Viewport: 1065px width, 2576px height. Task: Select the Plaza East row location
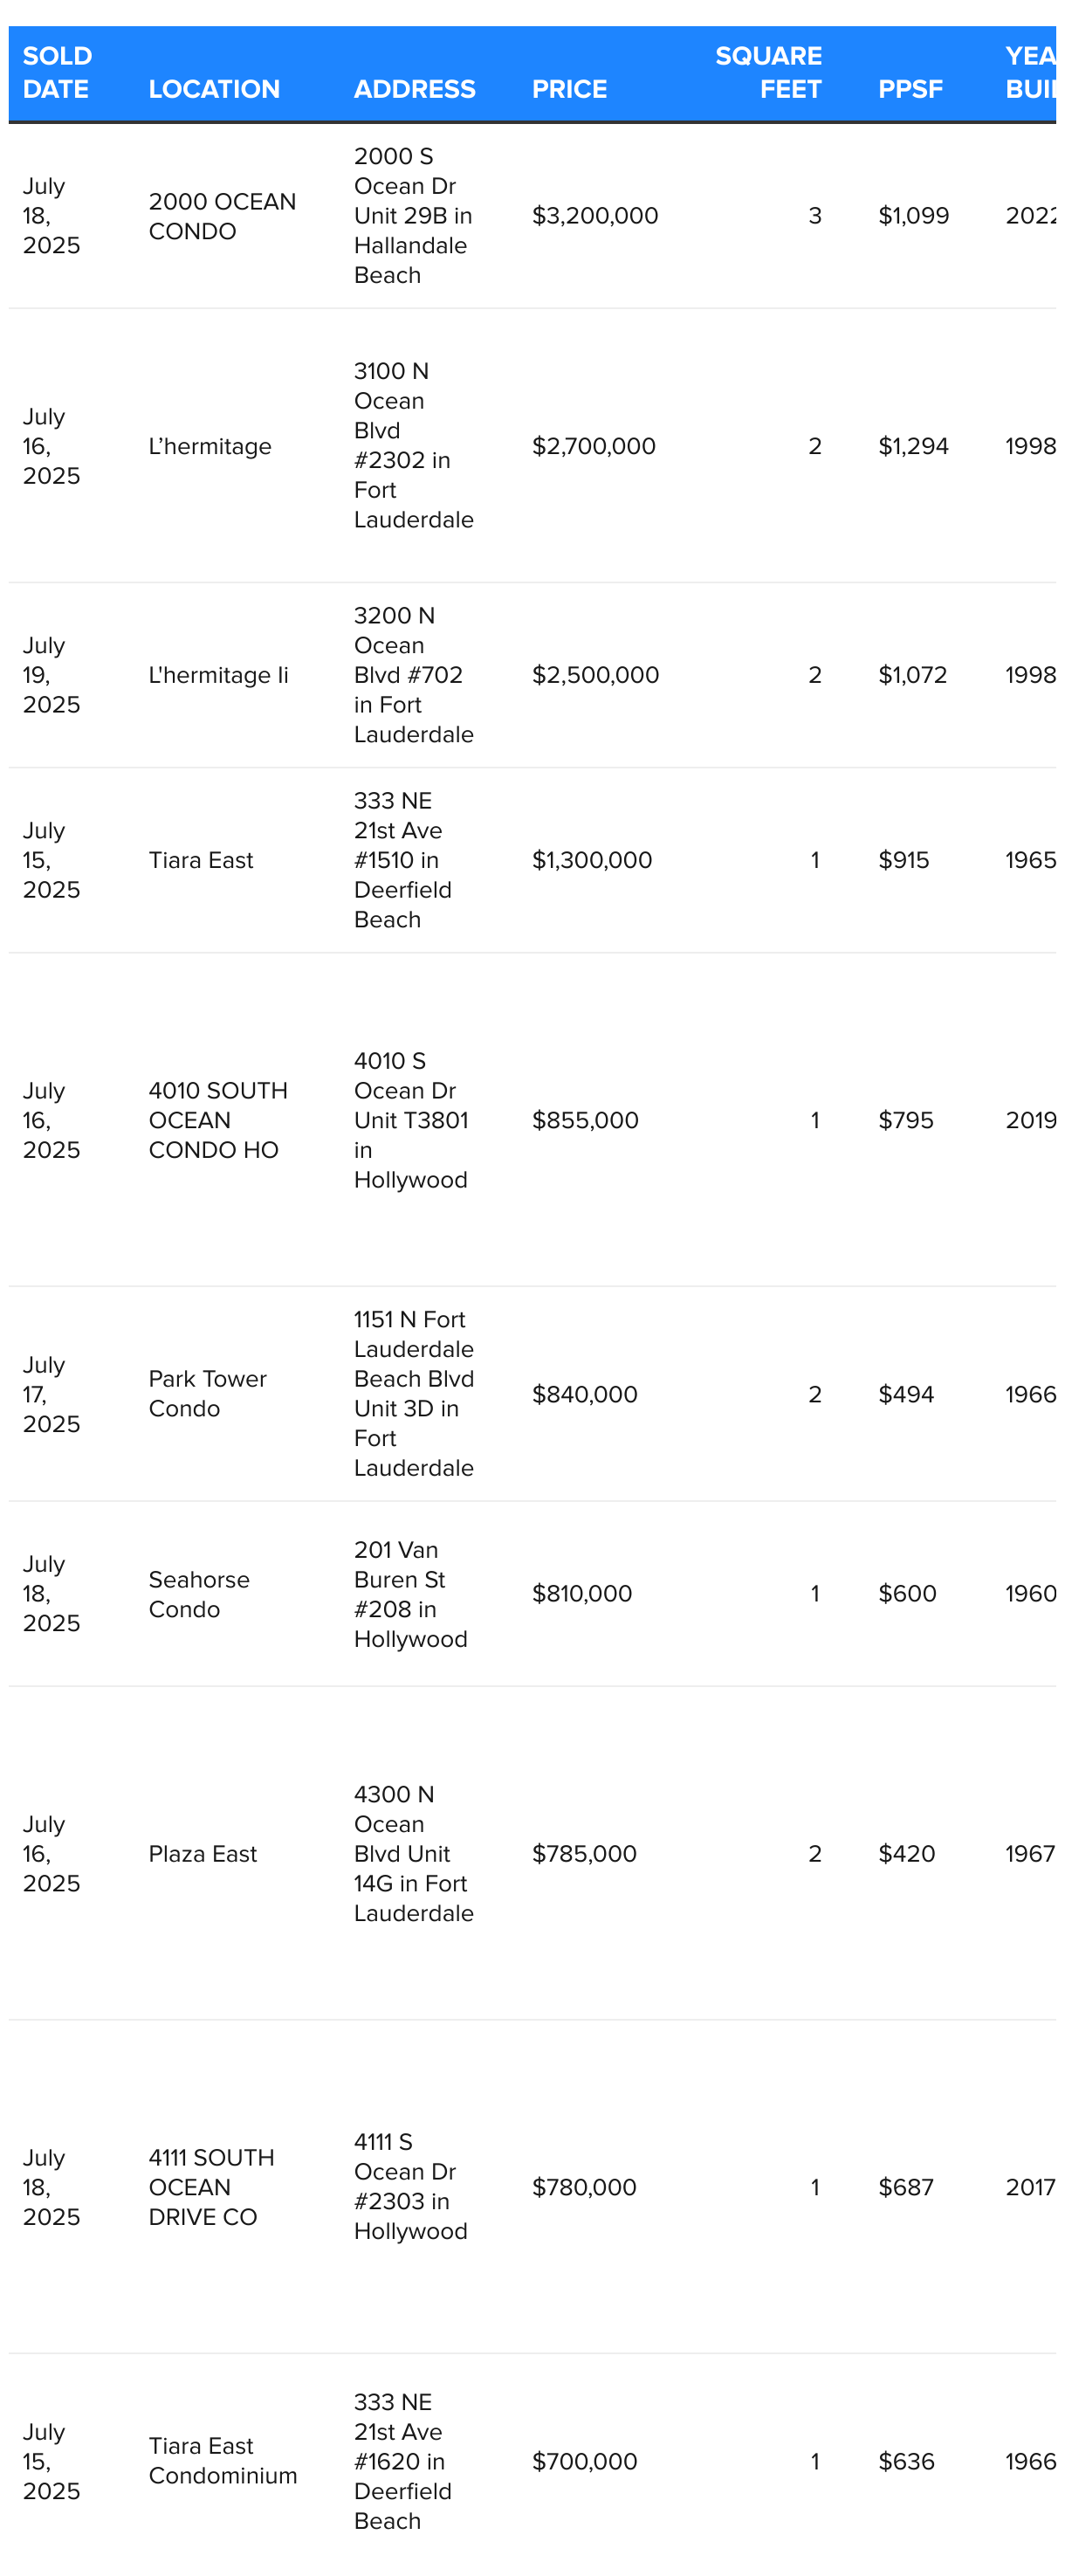[x=202, y=1854]
